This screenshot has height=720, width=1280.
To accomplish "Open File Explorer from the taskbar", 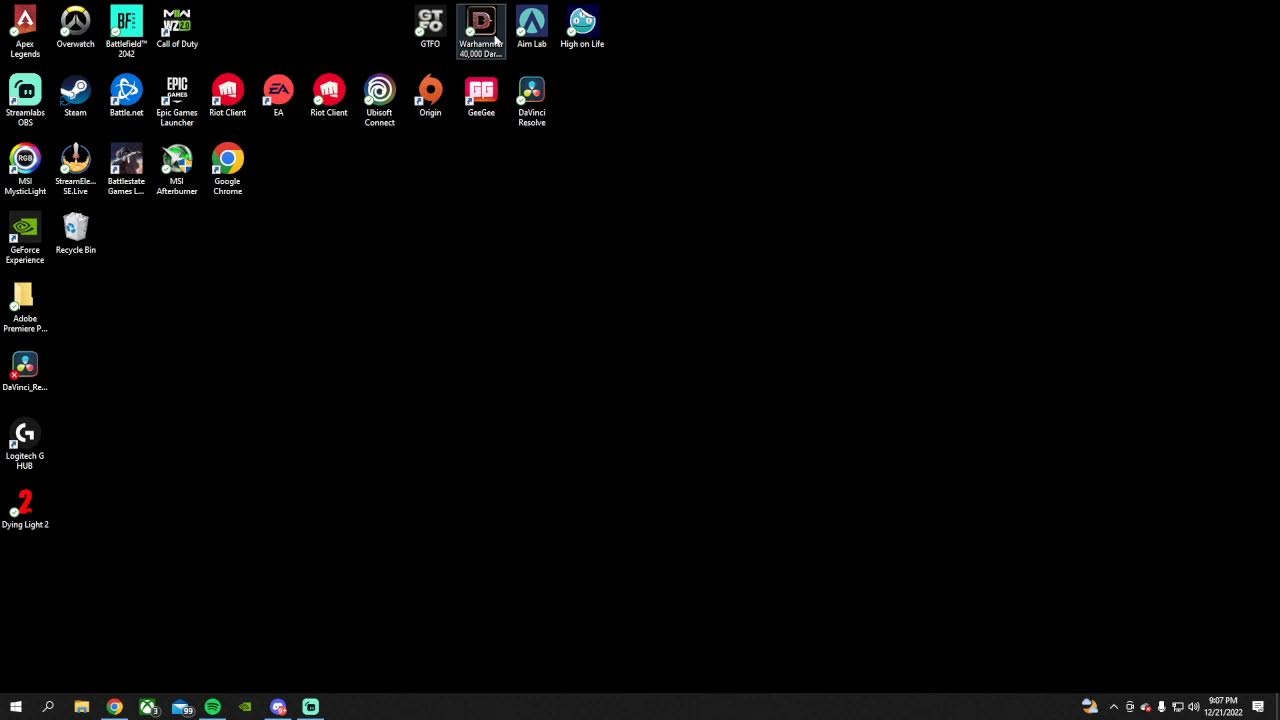I will coord(82,707).
